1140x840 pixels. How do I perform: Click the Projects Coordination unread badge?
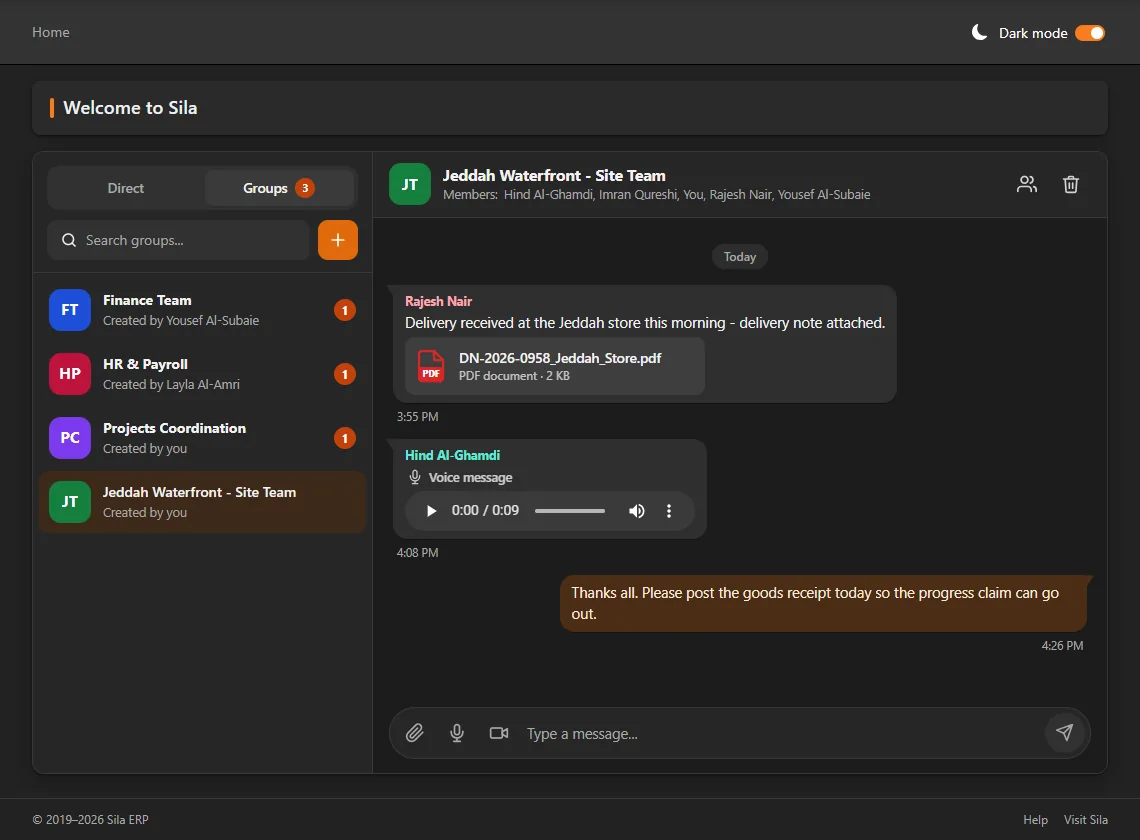point(345,439)
